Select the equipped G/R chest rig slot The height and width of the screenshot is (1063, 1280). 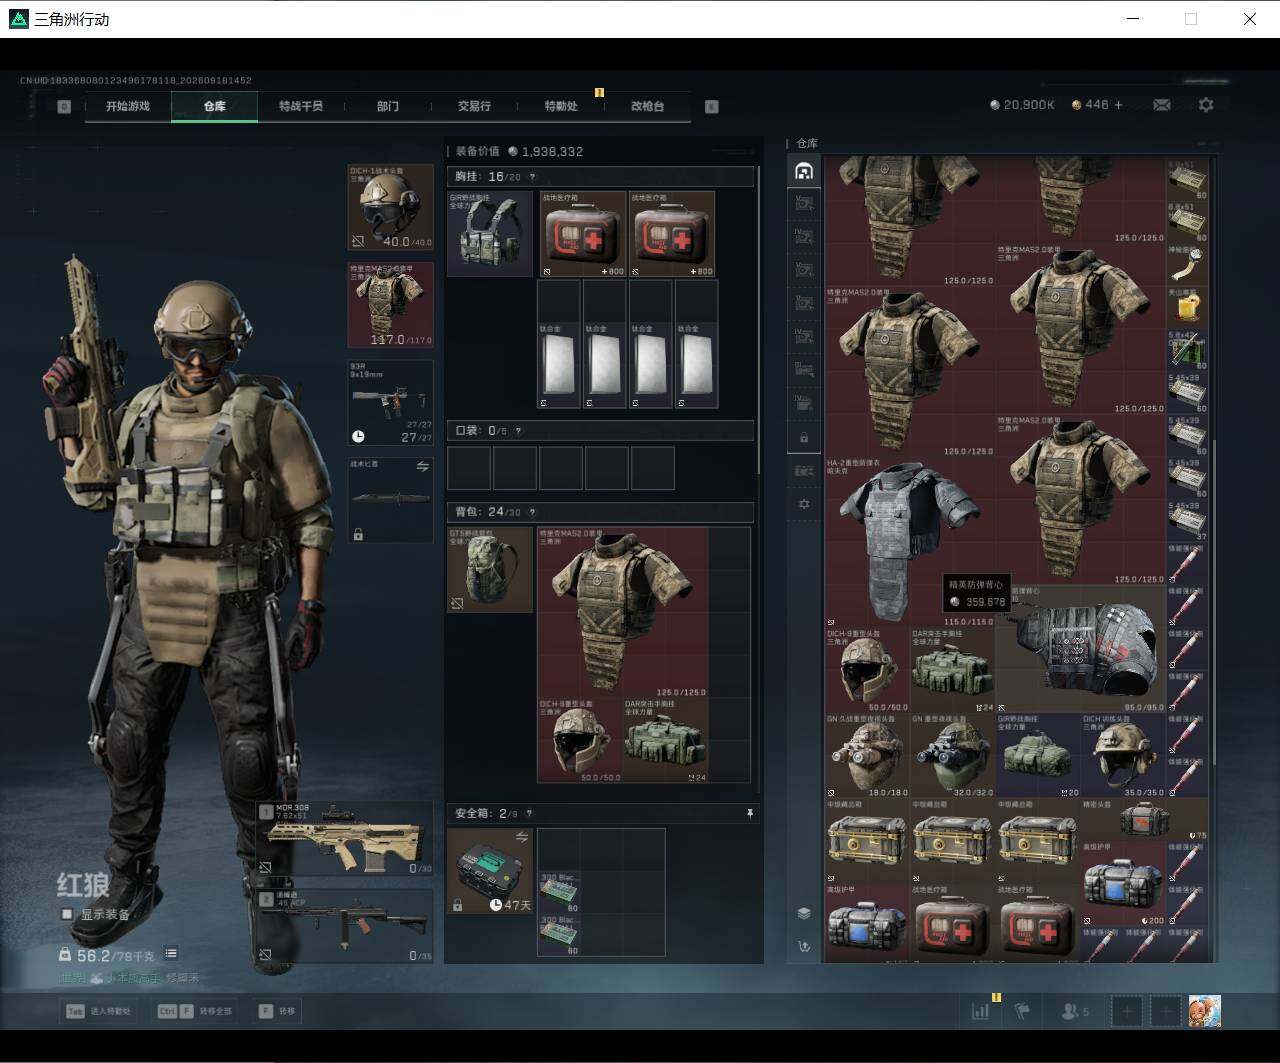pyautogui.click(x=490, y=234)
